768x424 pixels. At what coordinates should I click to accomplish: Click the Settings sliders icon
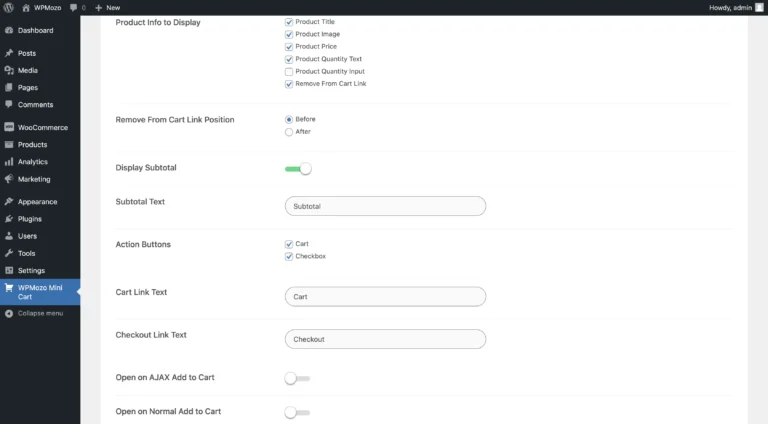click(9, 270)
